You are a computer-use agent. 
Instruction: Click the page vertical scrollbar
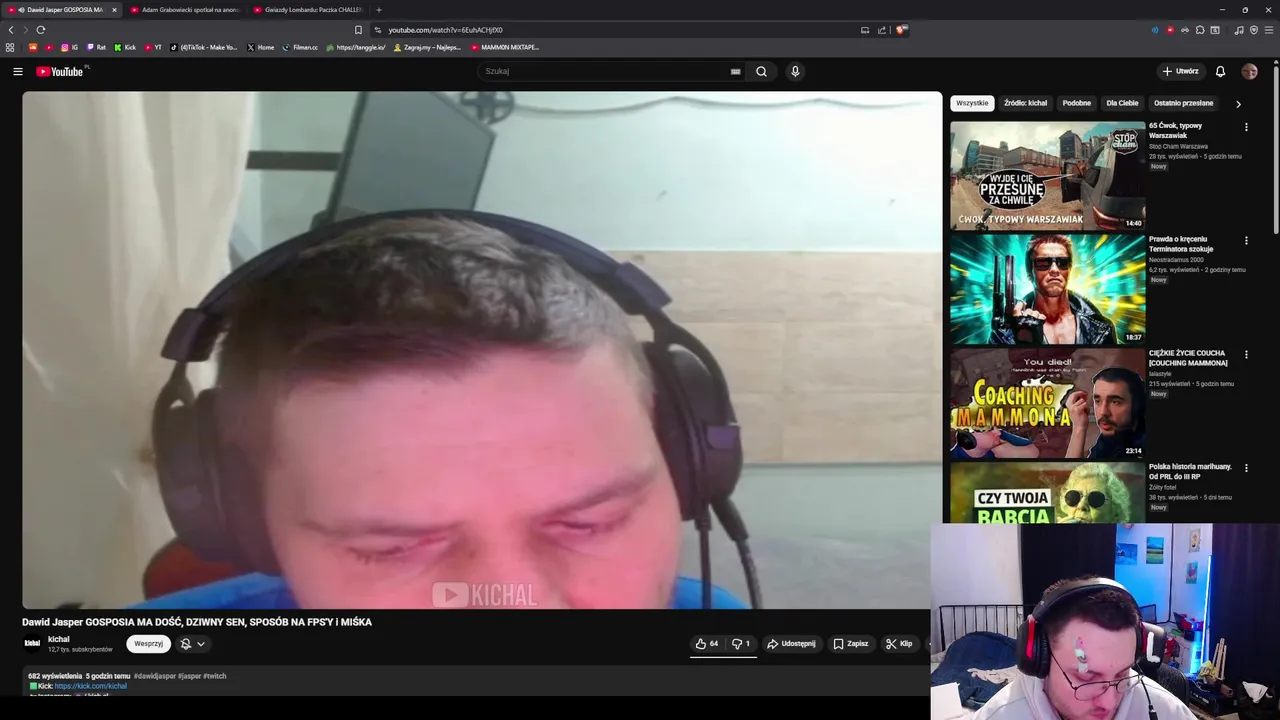pyautogui.click(x=1275, y=150)
